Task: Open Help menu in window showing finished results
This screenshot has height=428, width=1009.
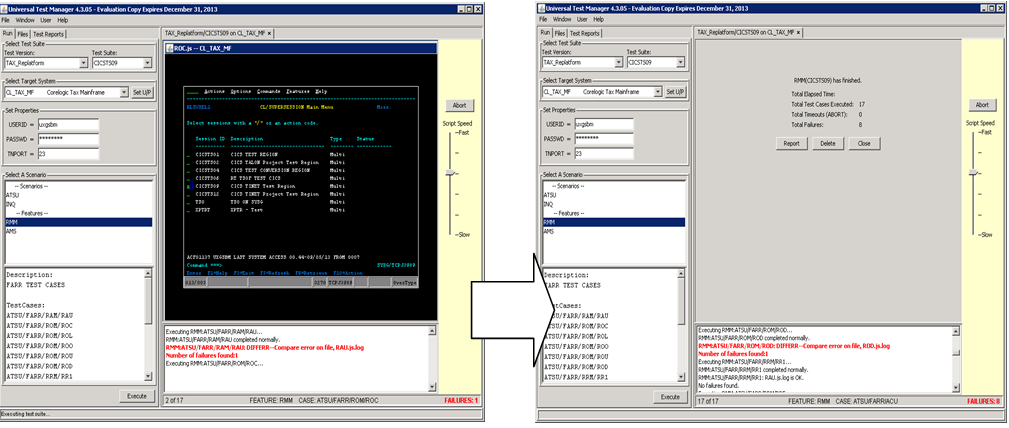Action: pyautogui.click(x=598, y=19)
